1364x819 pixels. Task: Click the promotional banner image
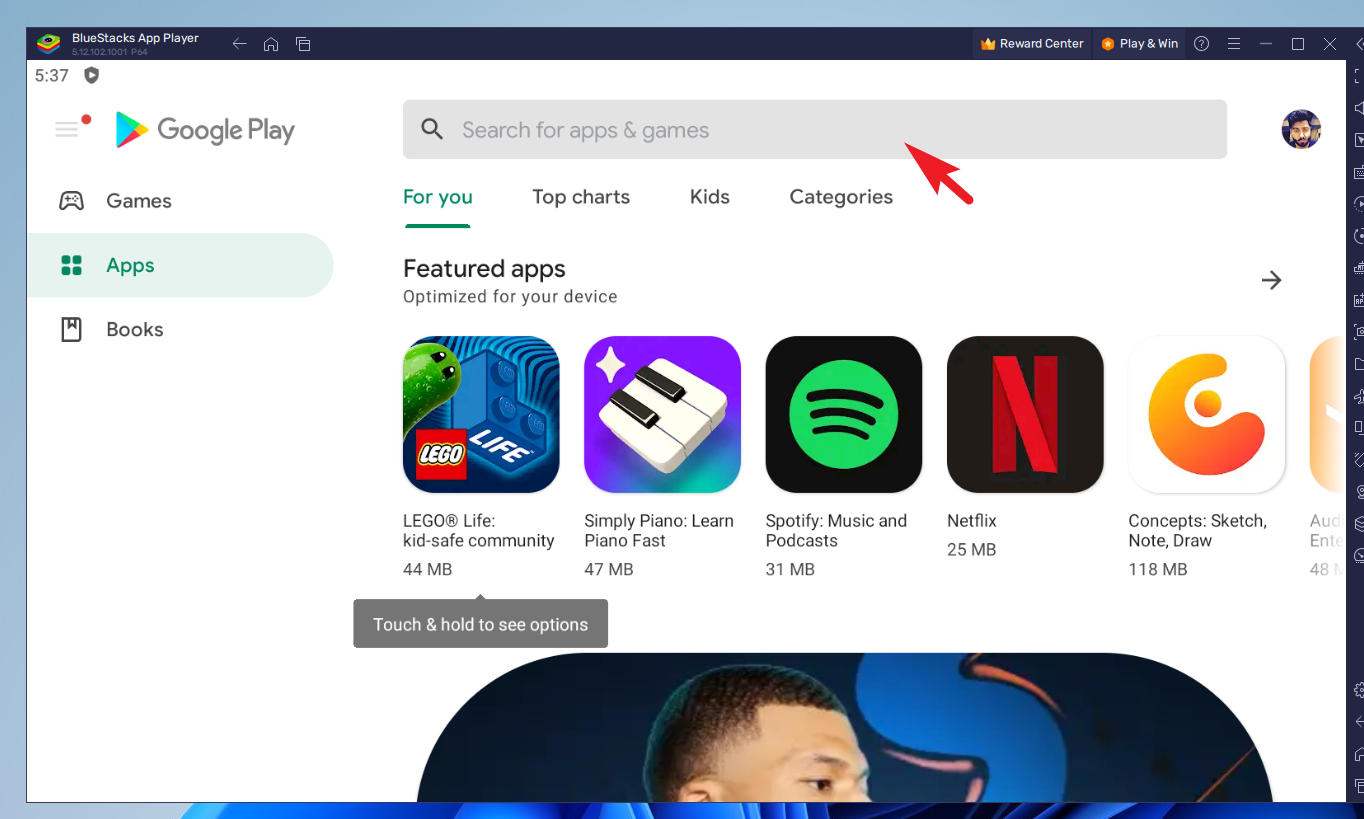click(845, 727)
